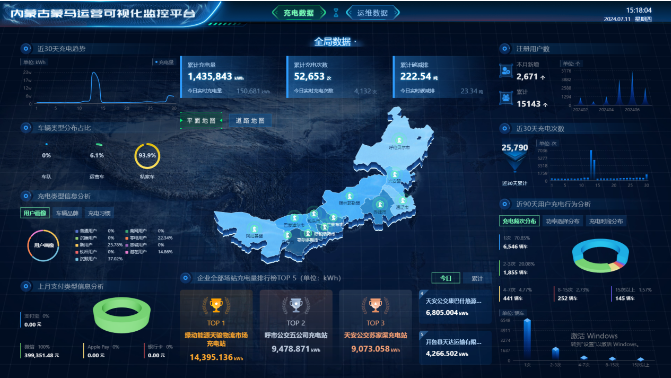671x378 pixels.
Task: Toggle the legend entry showing 22.34%
Action: click(149, 238)
